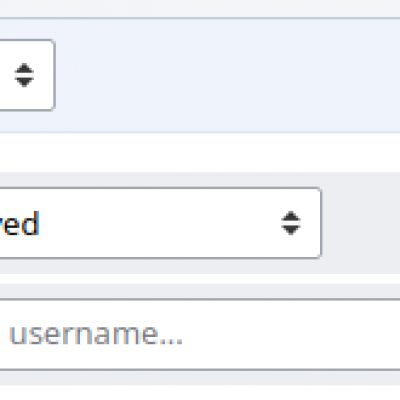The image size is (400, 400).
Task: Click the white body of the top select box
Action: click(x=7, y=75)
